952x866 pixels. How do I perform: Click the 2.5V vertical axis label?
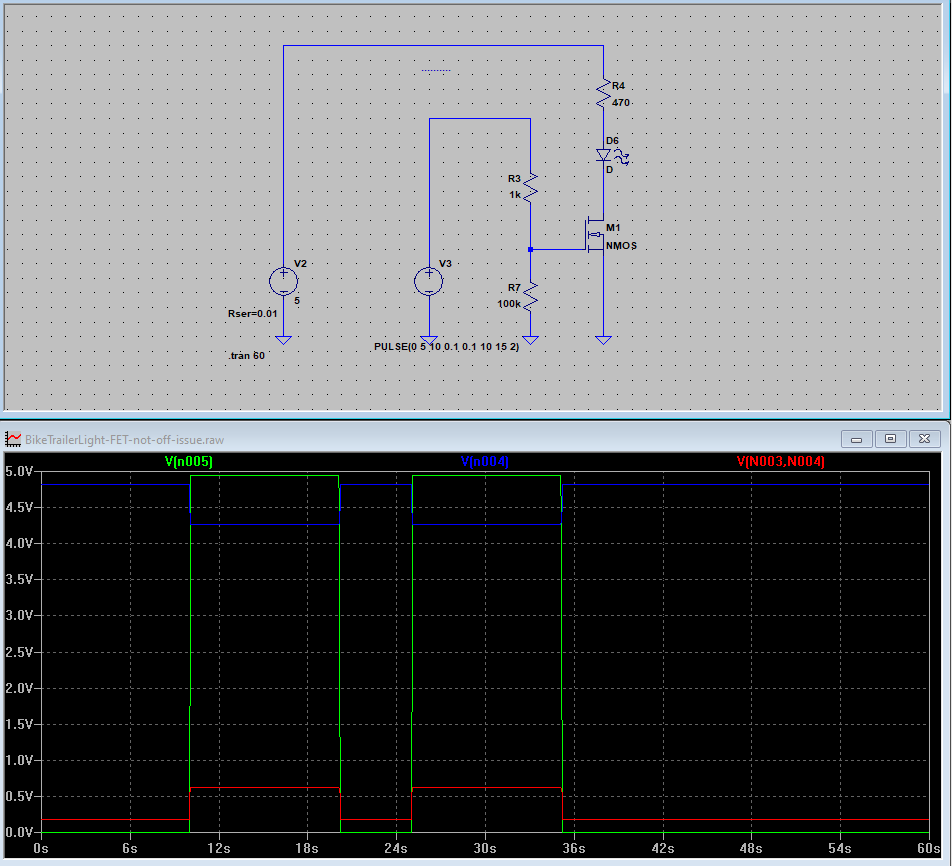pos(18,652)
